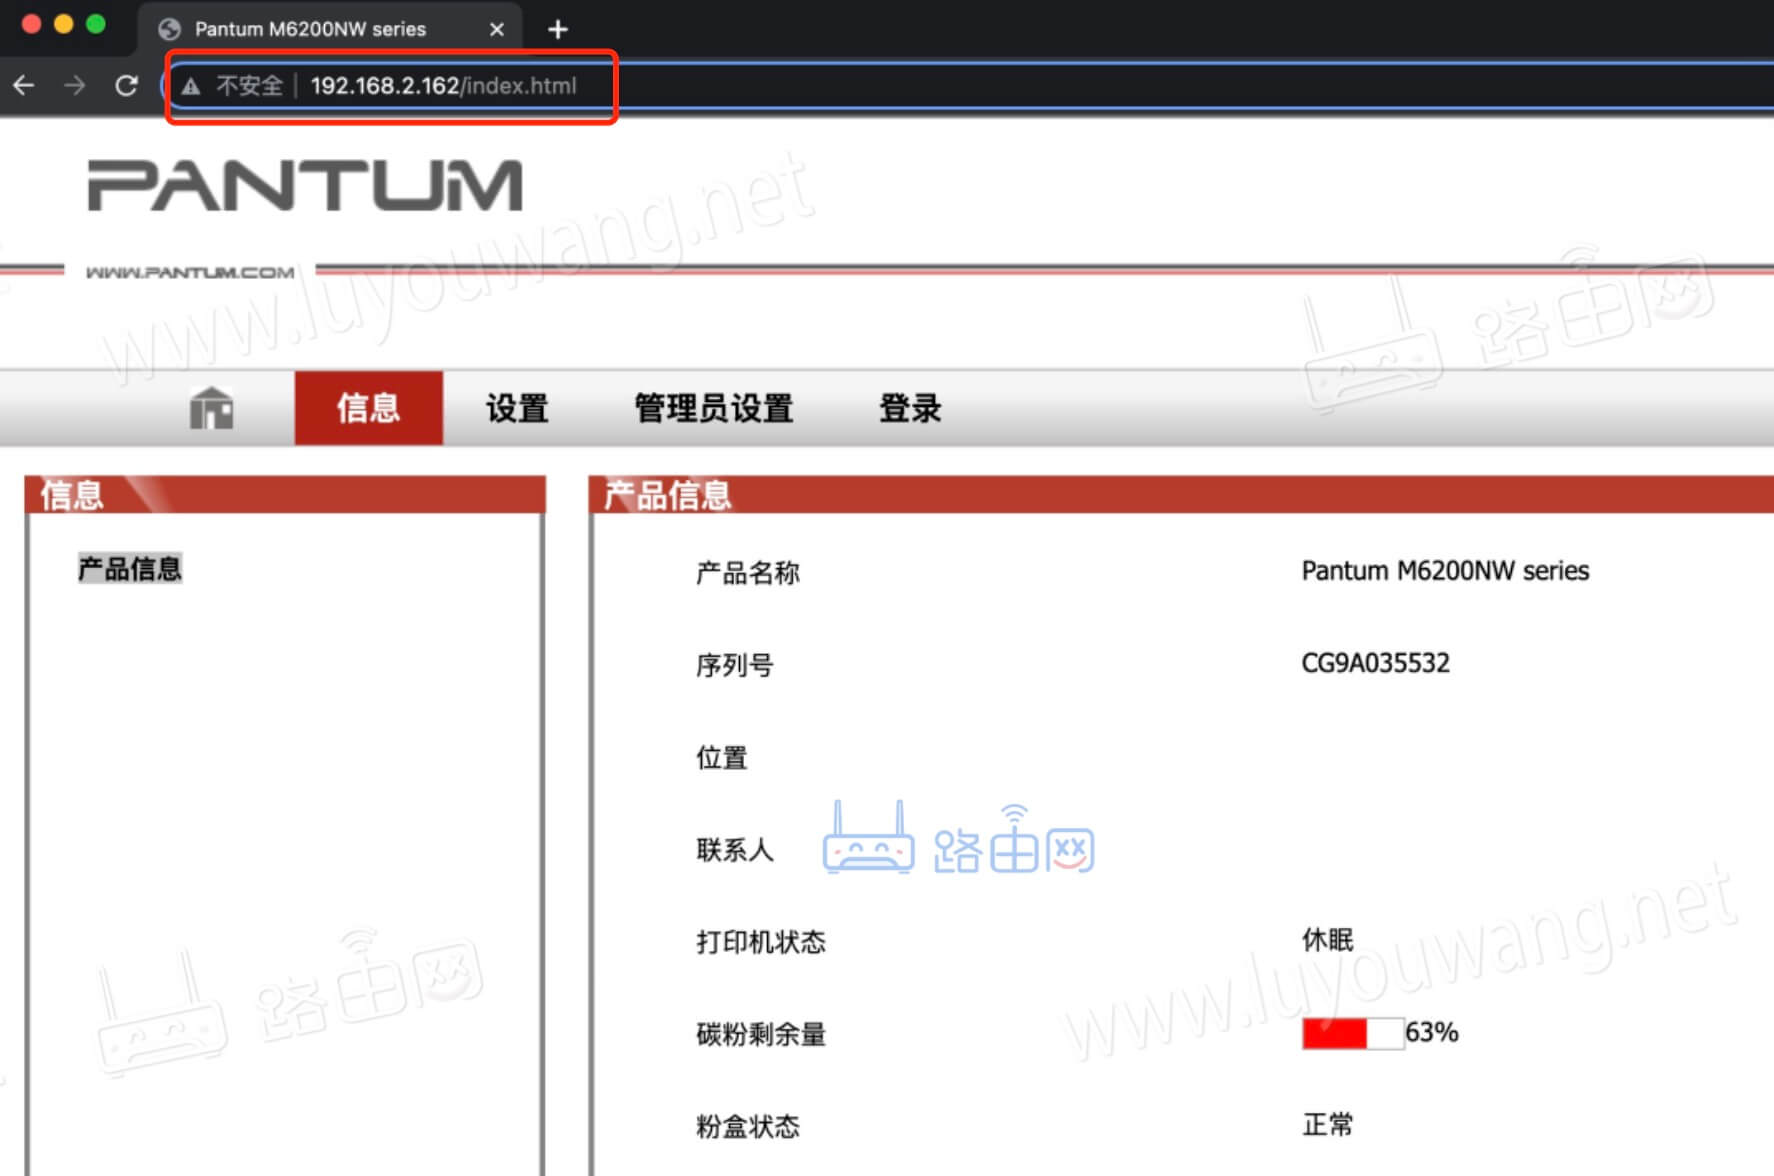Go to the 管理员设置 tab
This screenshot has height=1176, width=1774.
click(713, 408)
